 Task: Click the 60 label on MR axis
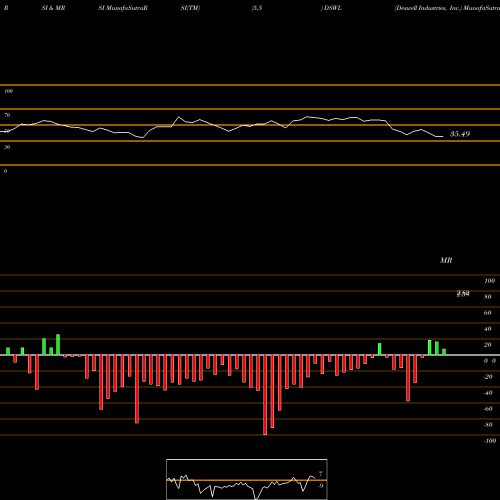(488, 313)
